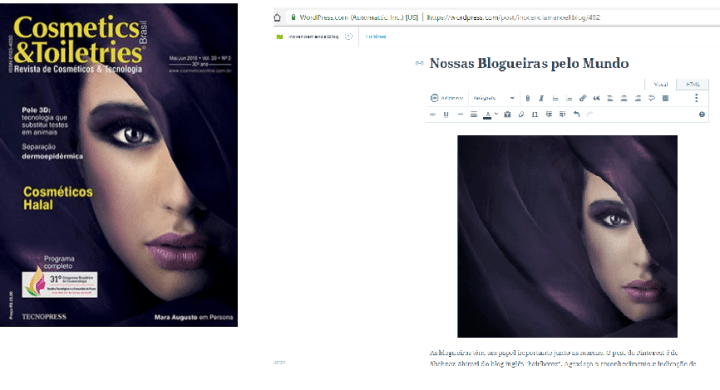Click the Add media button
Viewport: 720px width, 390px height.
click(x=446, y=98)
